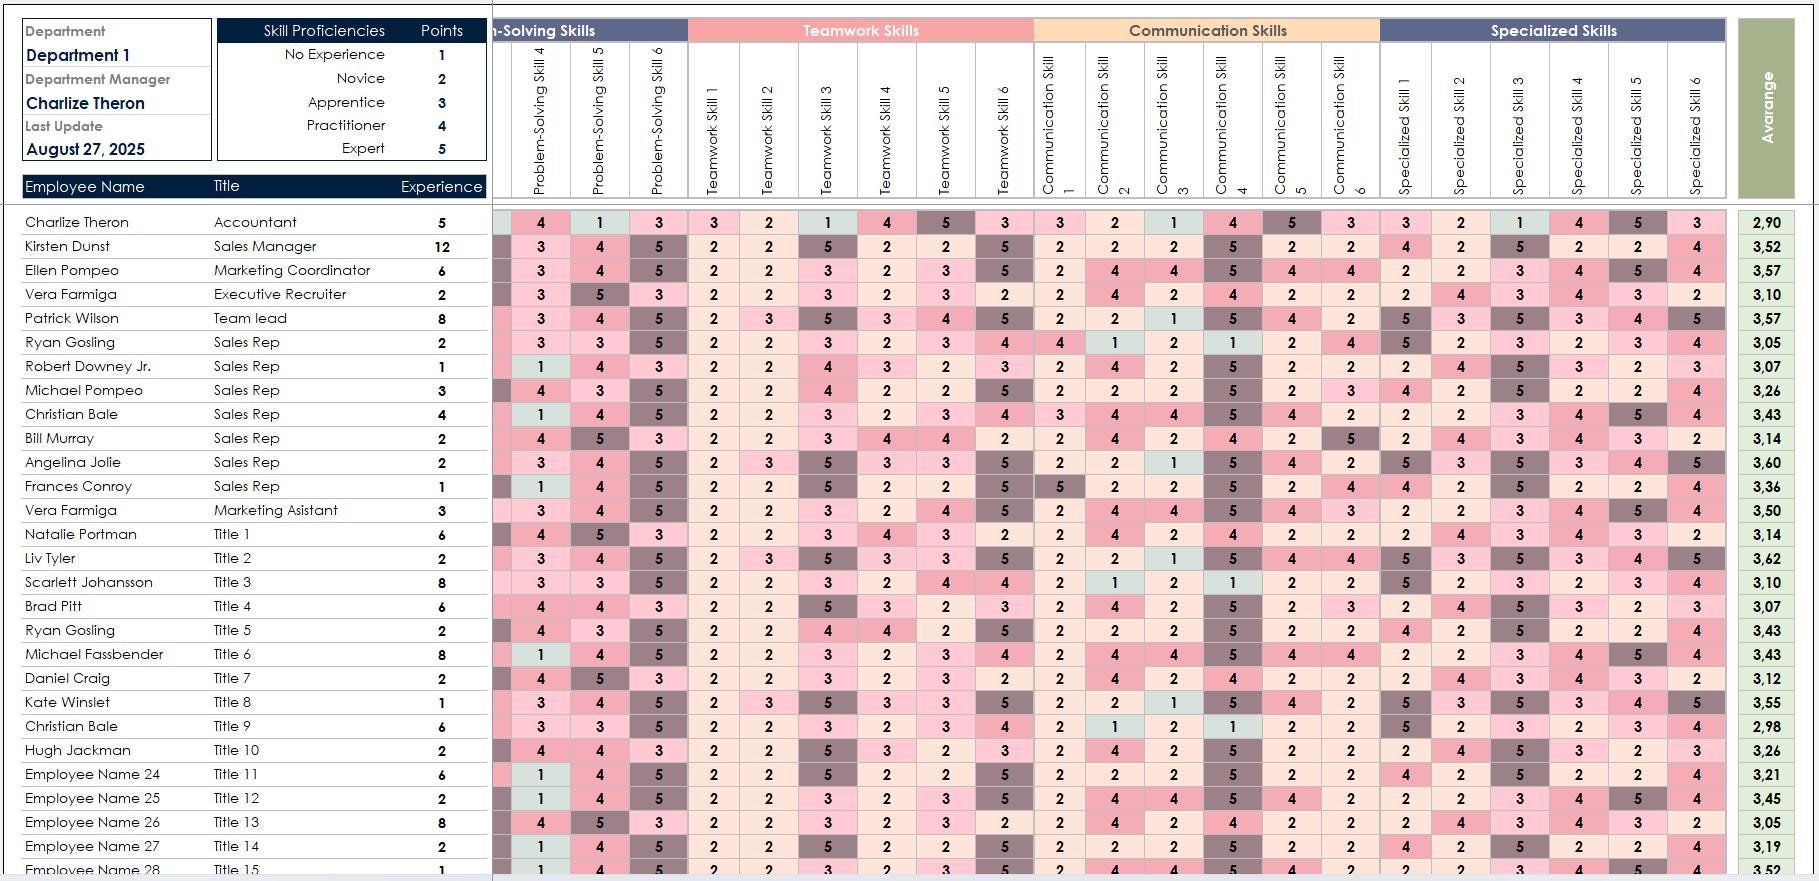Select the 'Teamwork Skills' group header
This screenshot has width=1819, height=881.
point(861,31)
